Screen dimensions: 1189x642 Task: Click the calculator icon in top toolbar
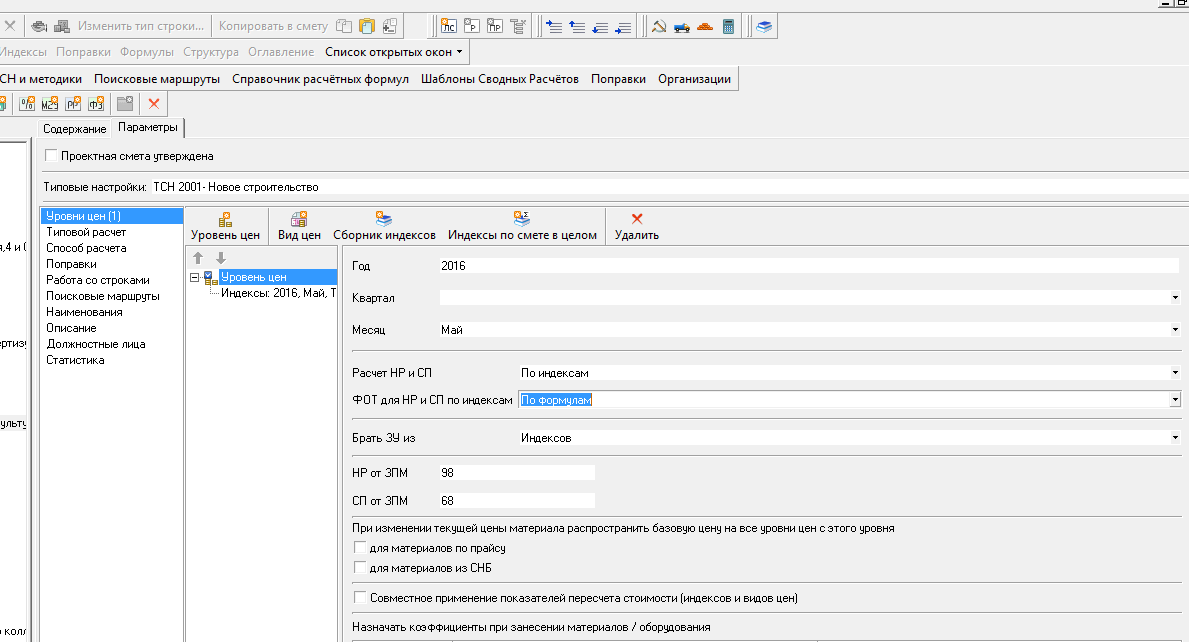729,27
